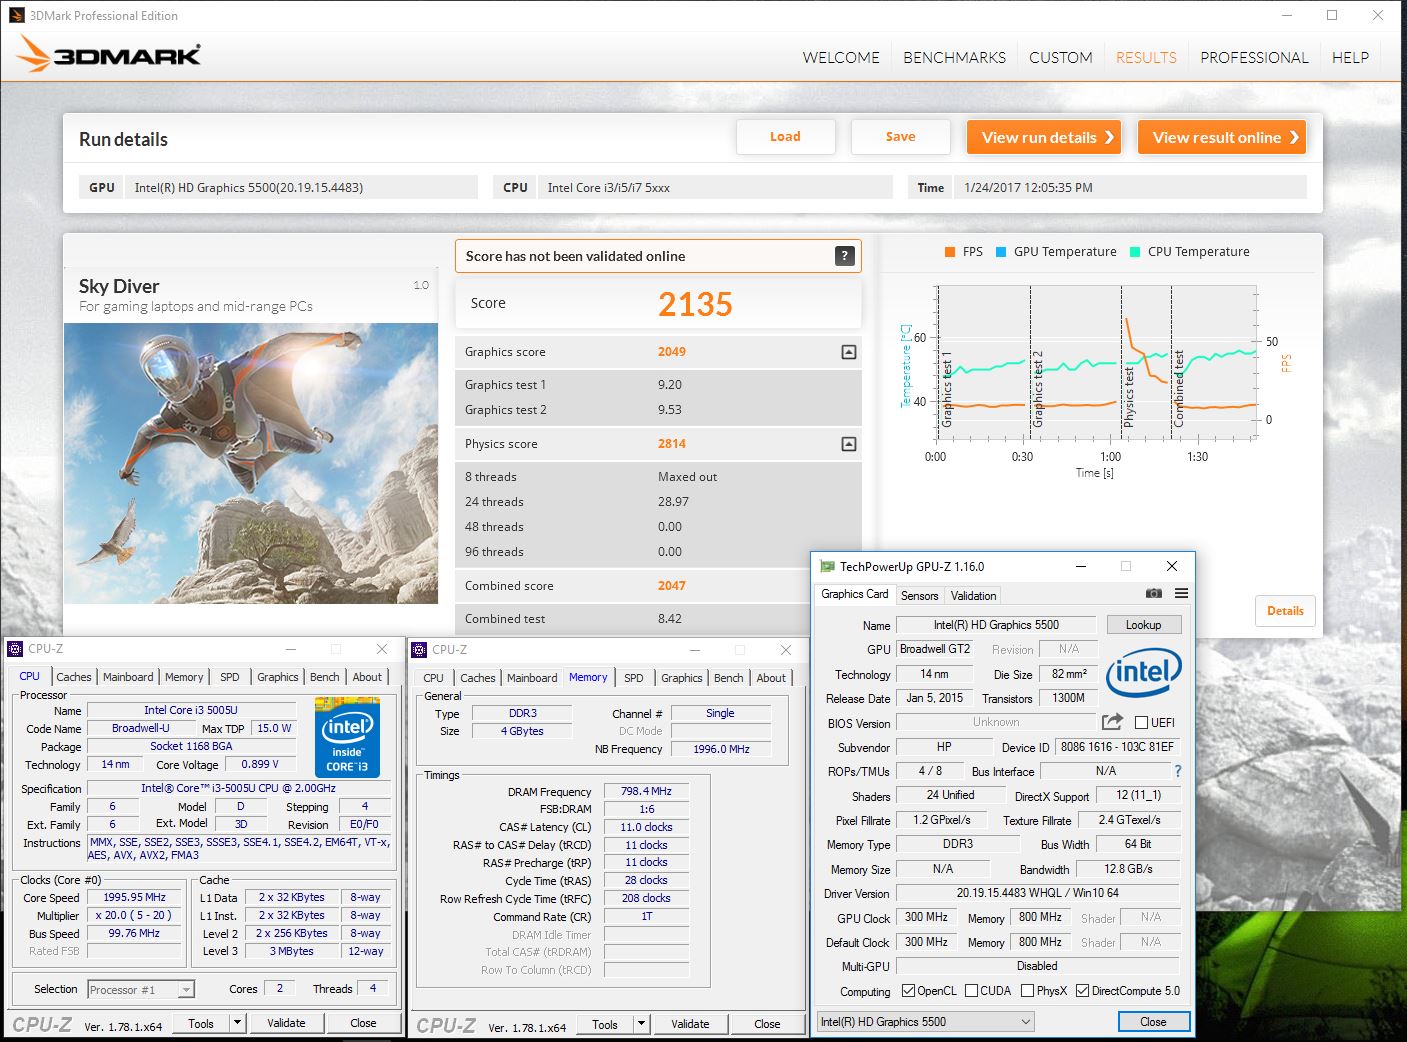
Task: Go to the BENCHMARKS section
Action: point(954,57)
